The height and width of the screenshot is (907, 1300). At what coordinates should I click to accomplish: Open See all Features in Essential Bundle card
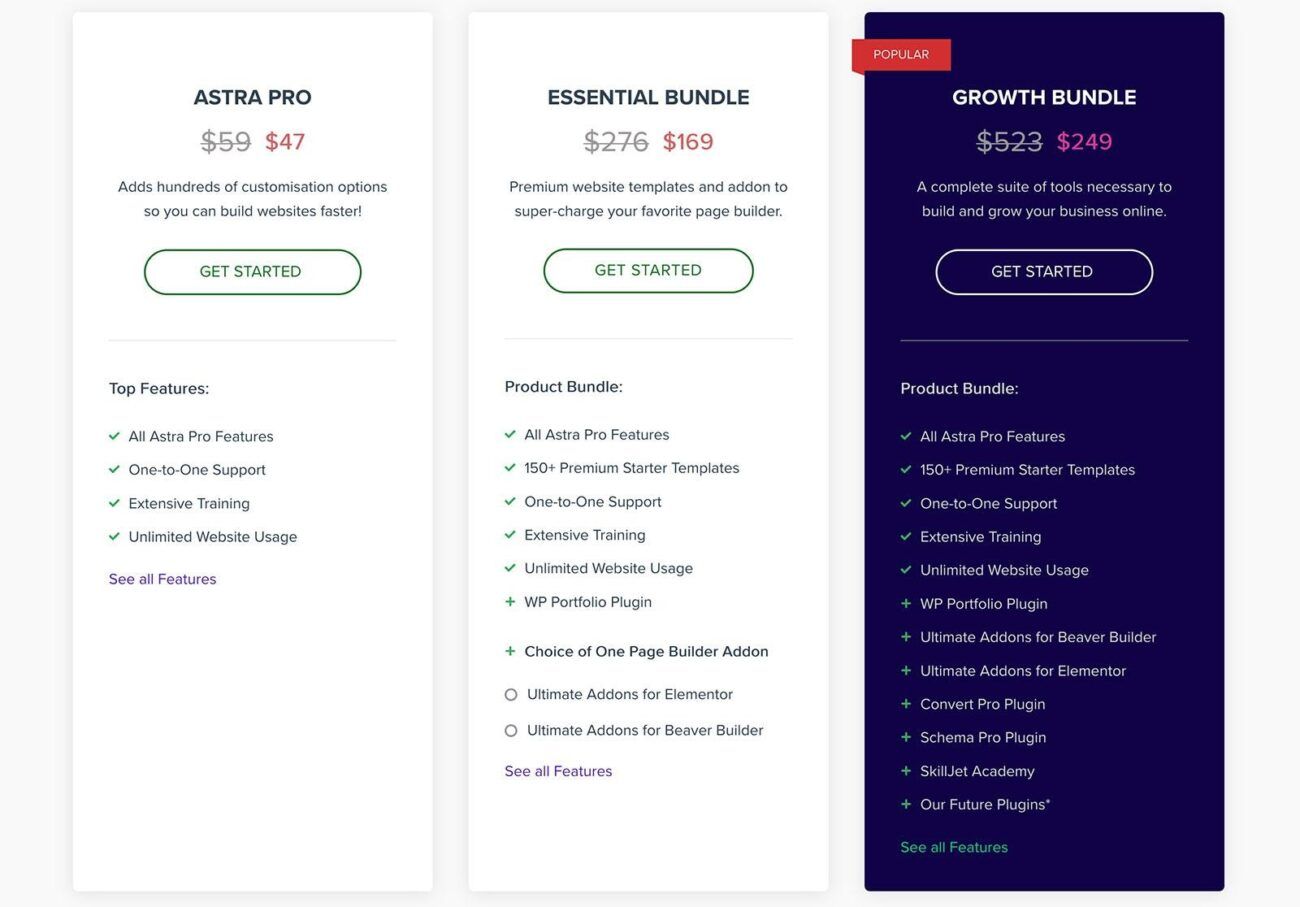pos(558,771)
